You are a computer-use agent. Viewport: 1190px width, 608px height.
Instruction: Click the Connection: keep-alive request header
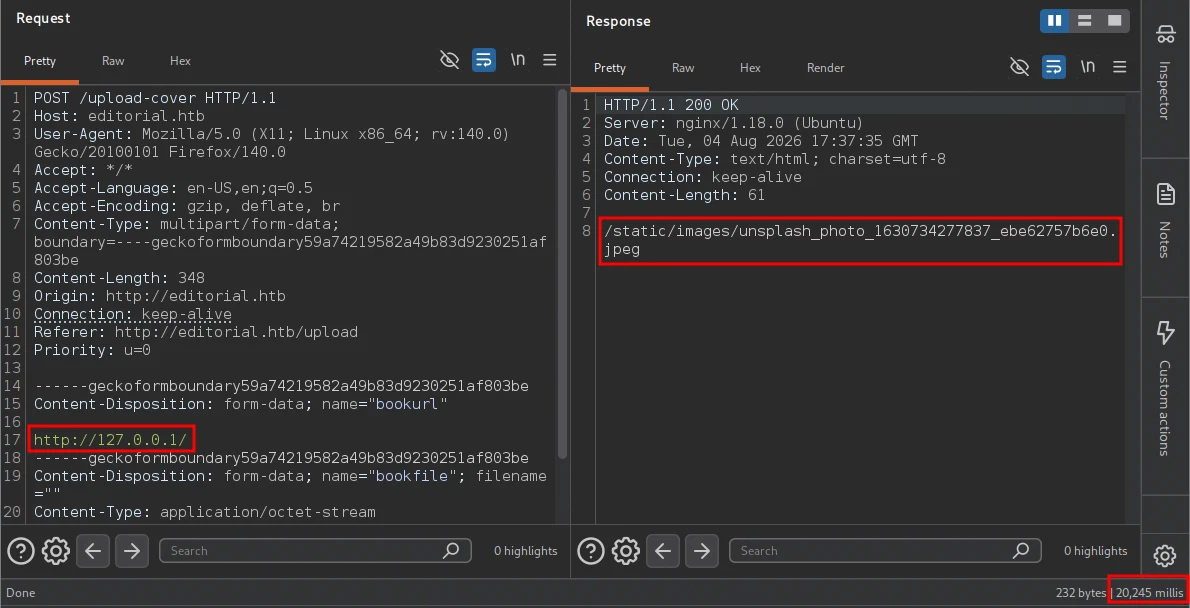[x=133, y=314]
